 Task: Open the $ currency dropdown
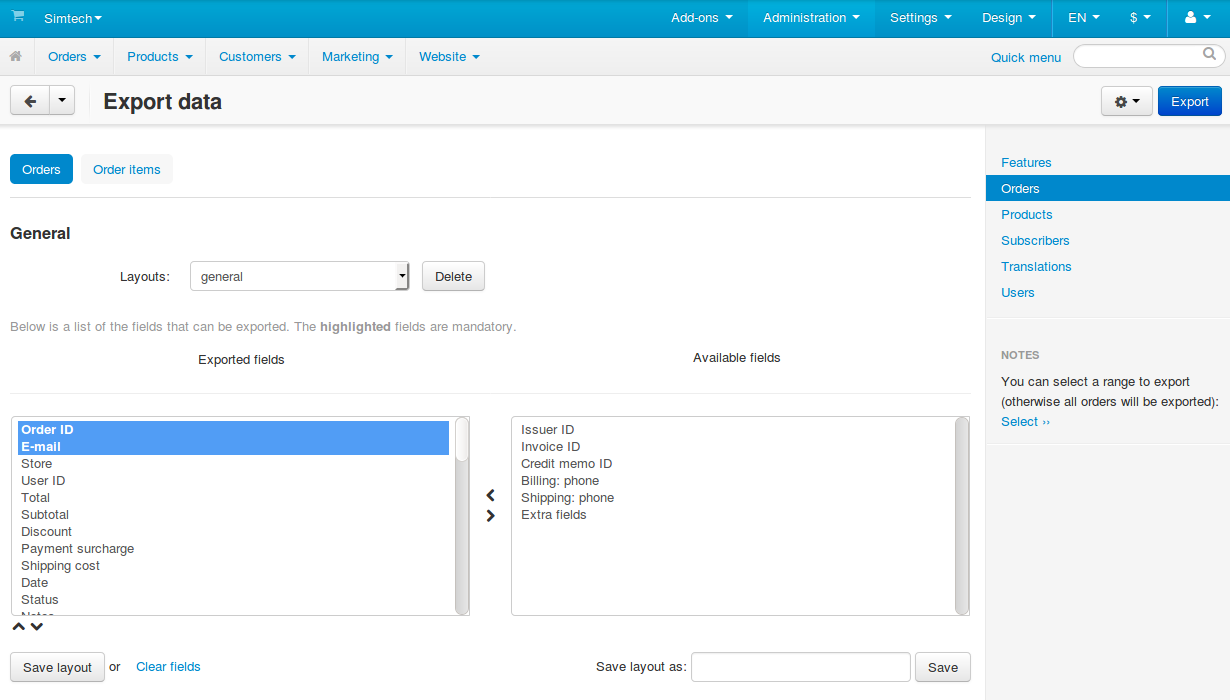(1140, 18)
